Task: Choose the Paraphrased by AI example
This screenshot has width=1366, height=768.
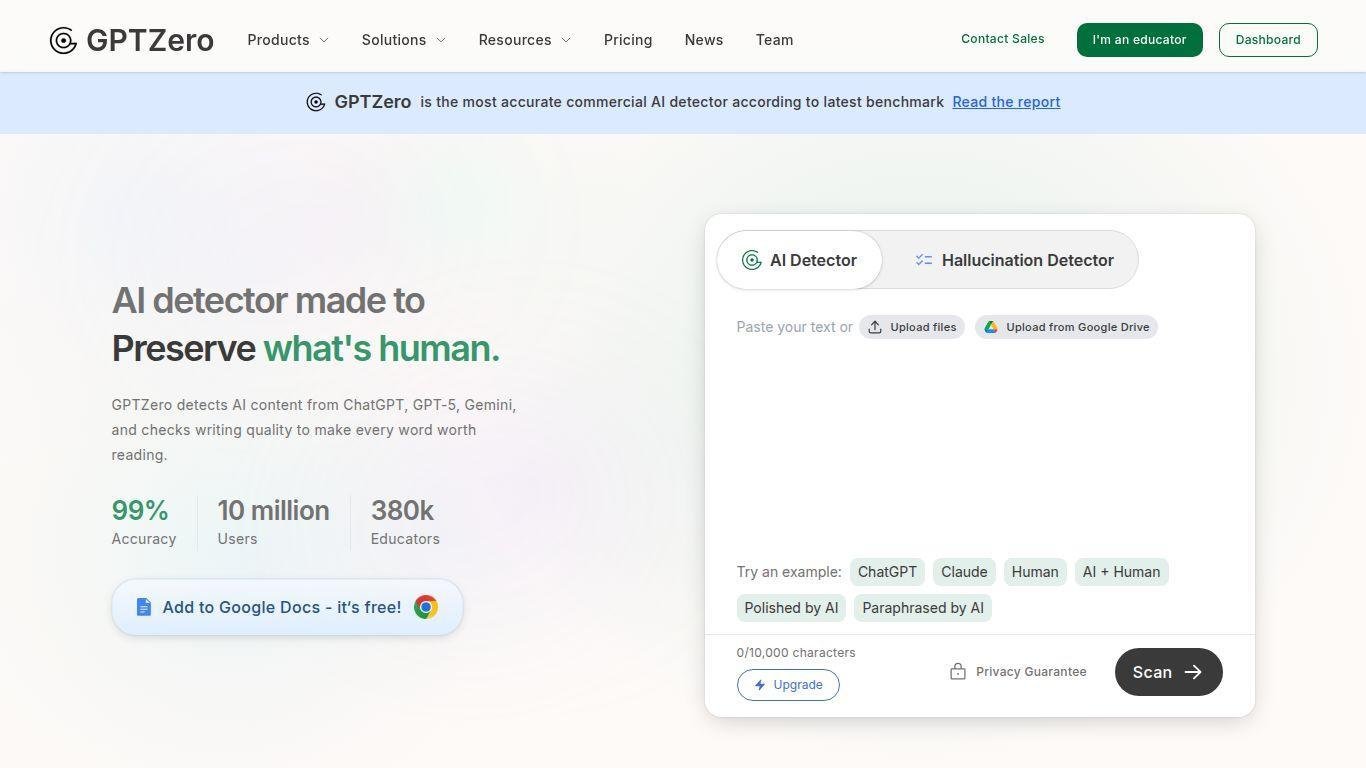Action: (922, 608)
